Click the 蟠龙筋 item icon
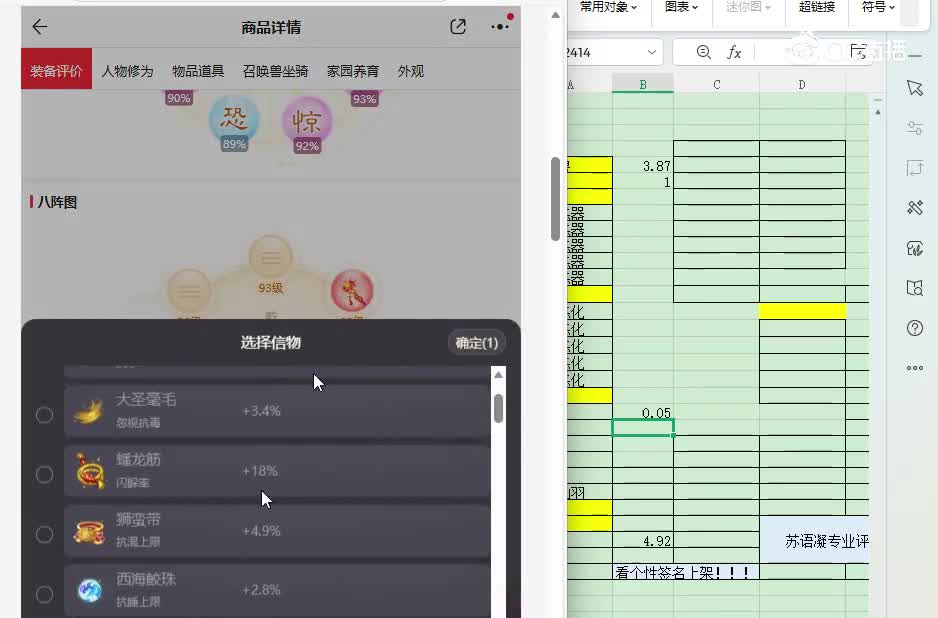938x618 pixels. pos(90,471)
